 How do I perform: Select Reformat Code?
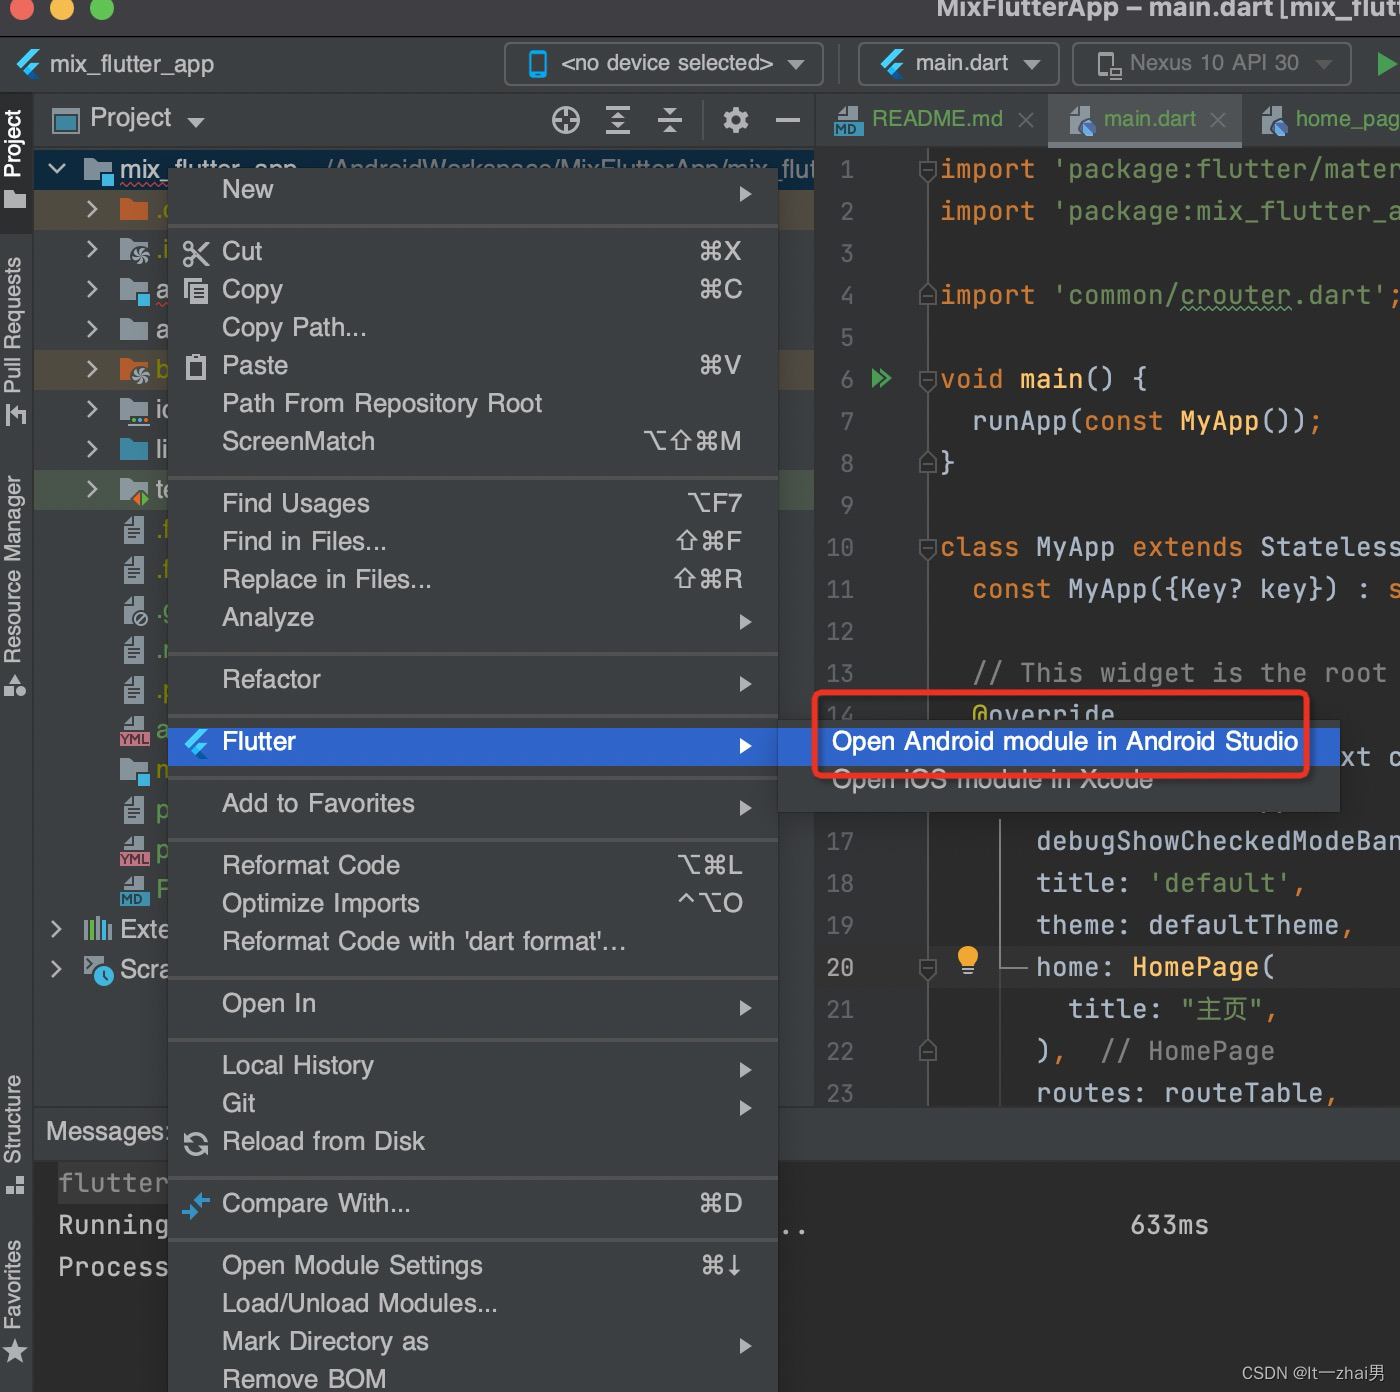tap(473, 866)
